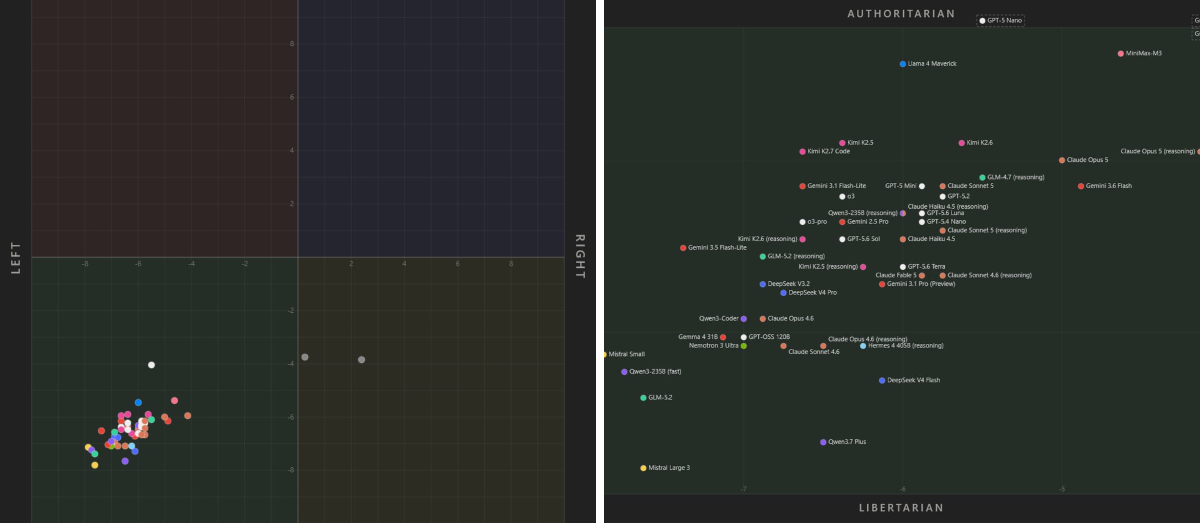Select the DeepSeek V3.2 data point

762,284
